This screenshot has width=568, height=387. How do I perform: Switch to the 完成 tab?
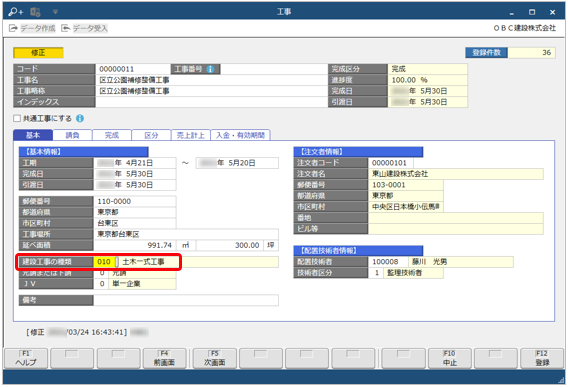click(112, 135)
